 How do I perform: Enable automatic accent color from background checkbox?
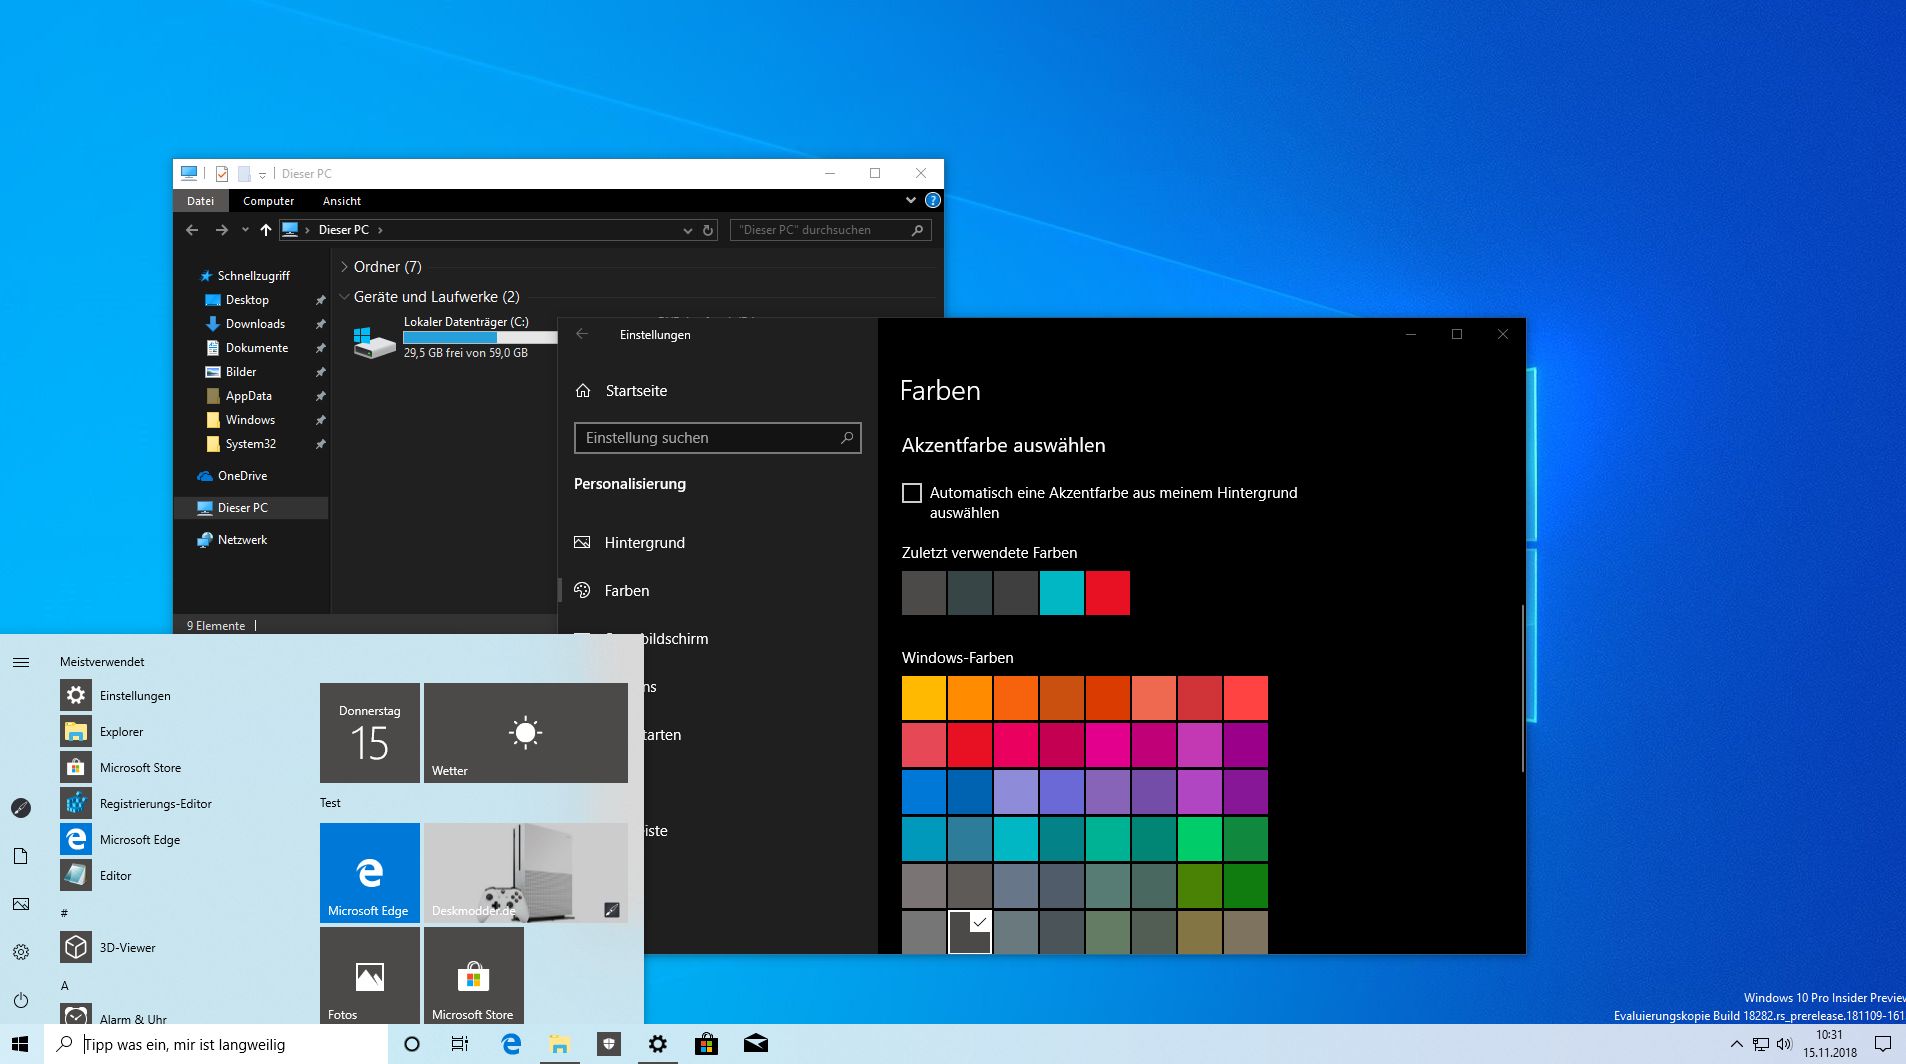pyautogui.click(x=912, y=493)
